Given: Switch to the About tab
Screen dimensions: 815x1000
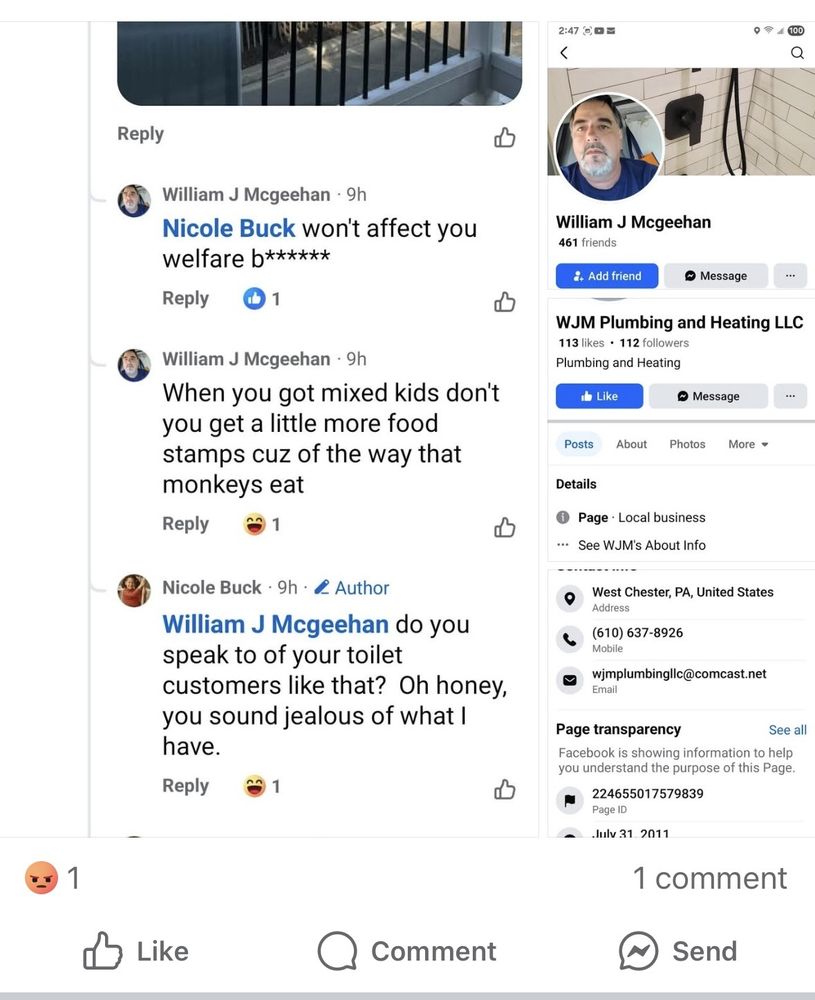Looking at the screenshot, I should point(631,444).
